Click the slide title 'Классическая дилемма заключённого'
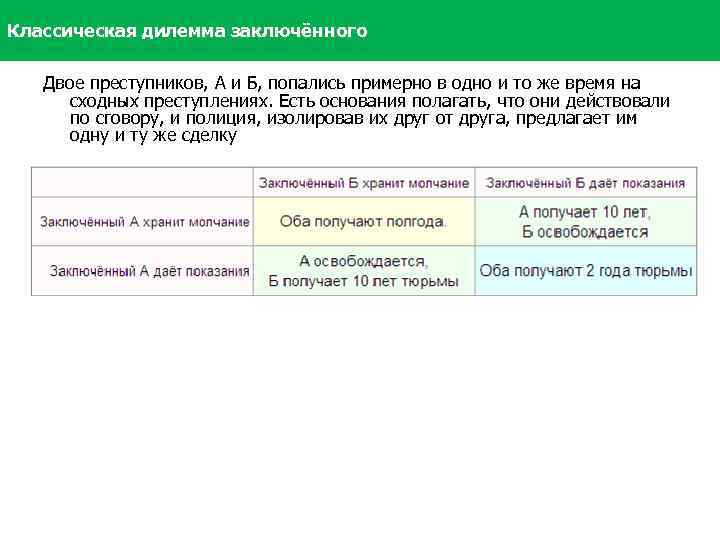The width and height of the screenshot is (720, 540). pyautogui.click(x=187, y=31)
